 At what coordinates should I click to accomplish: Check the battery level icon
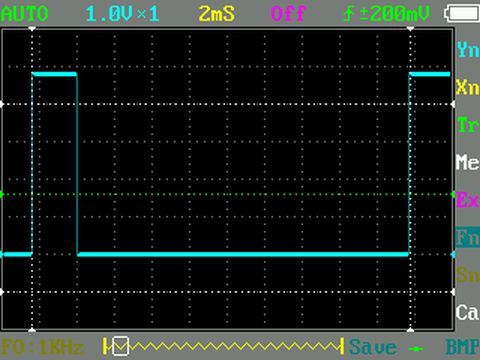[x=462, y=14]
